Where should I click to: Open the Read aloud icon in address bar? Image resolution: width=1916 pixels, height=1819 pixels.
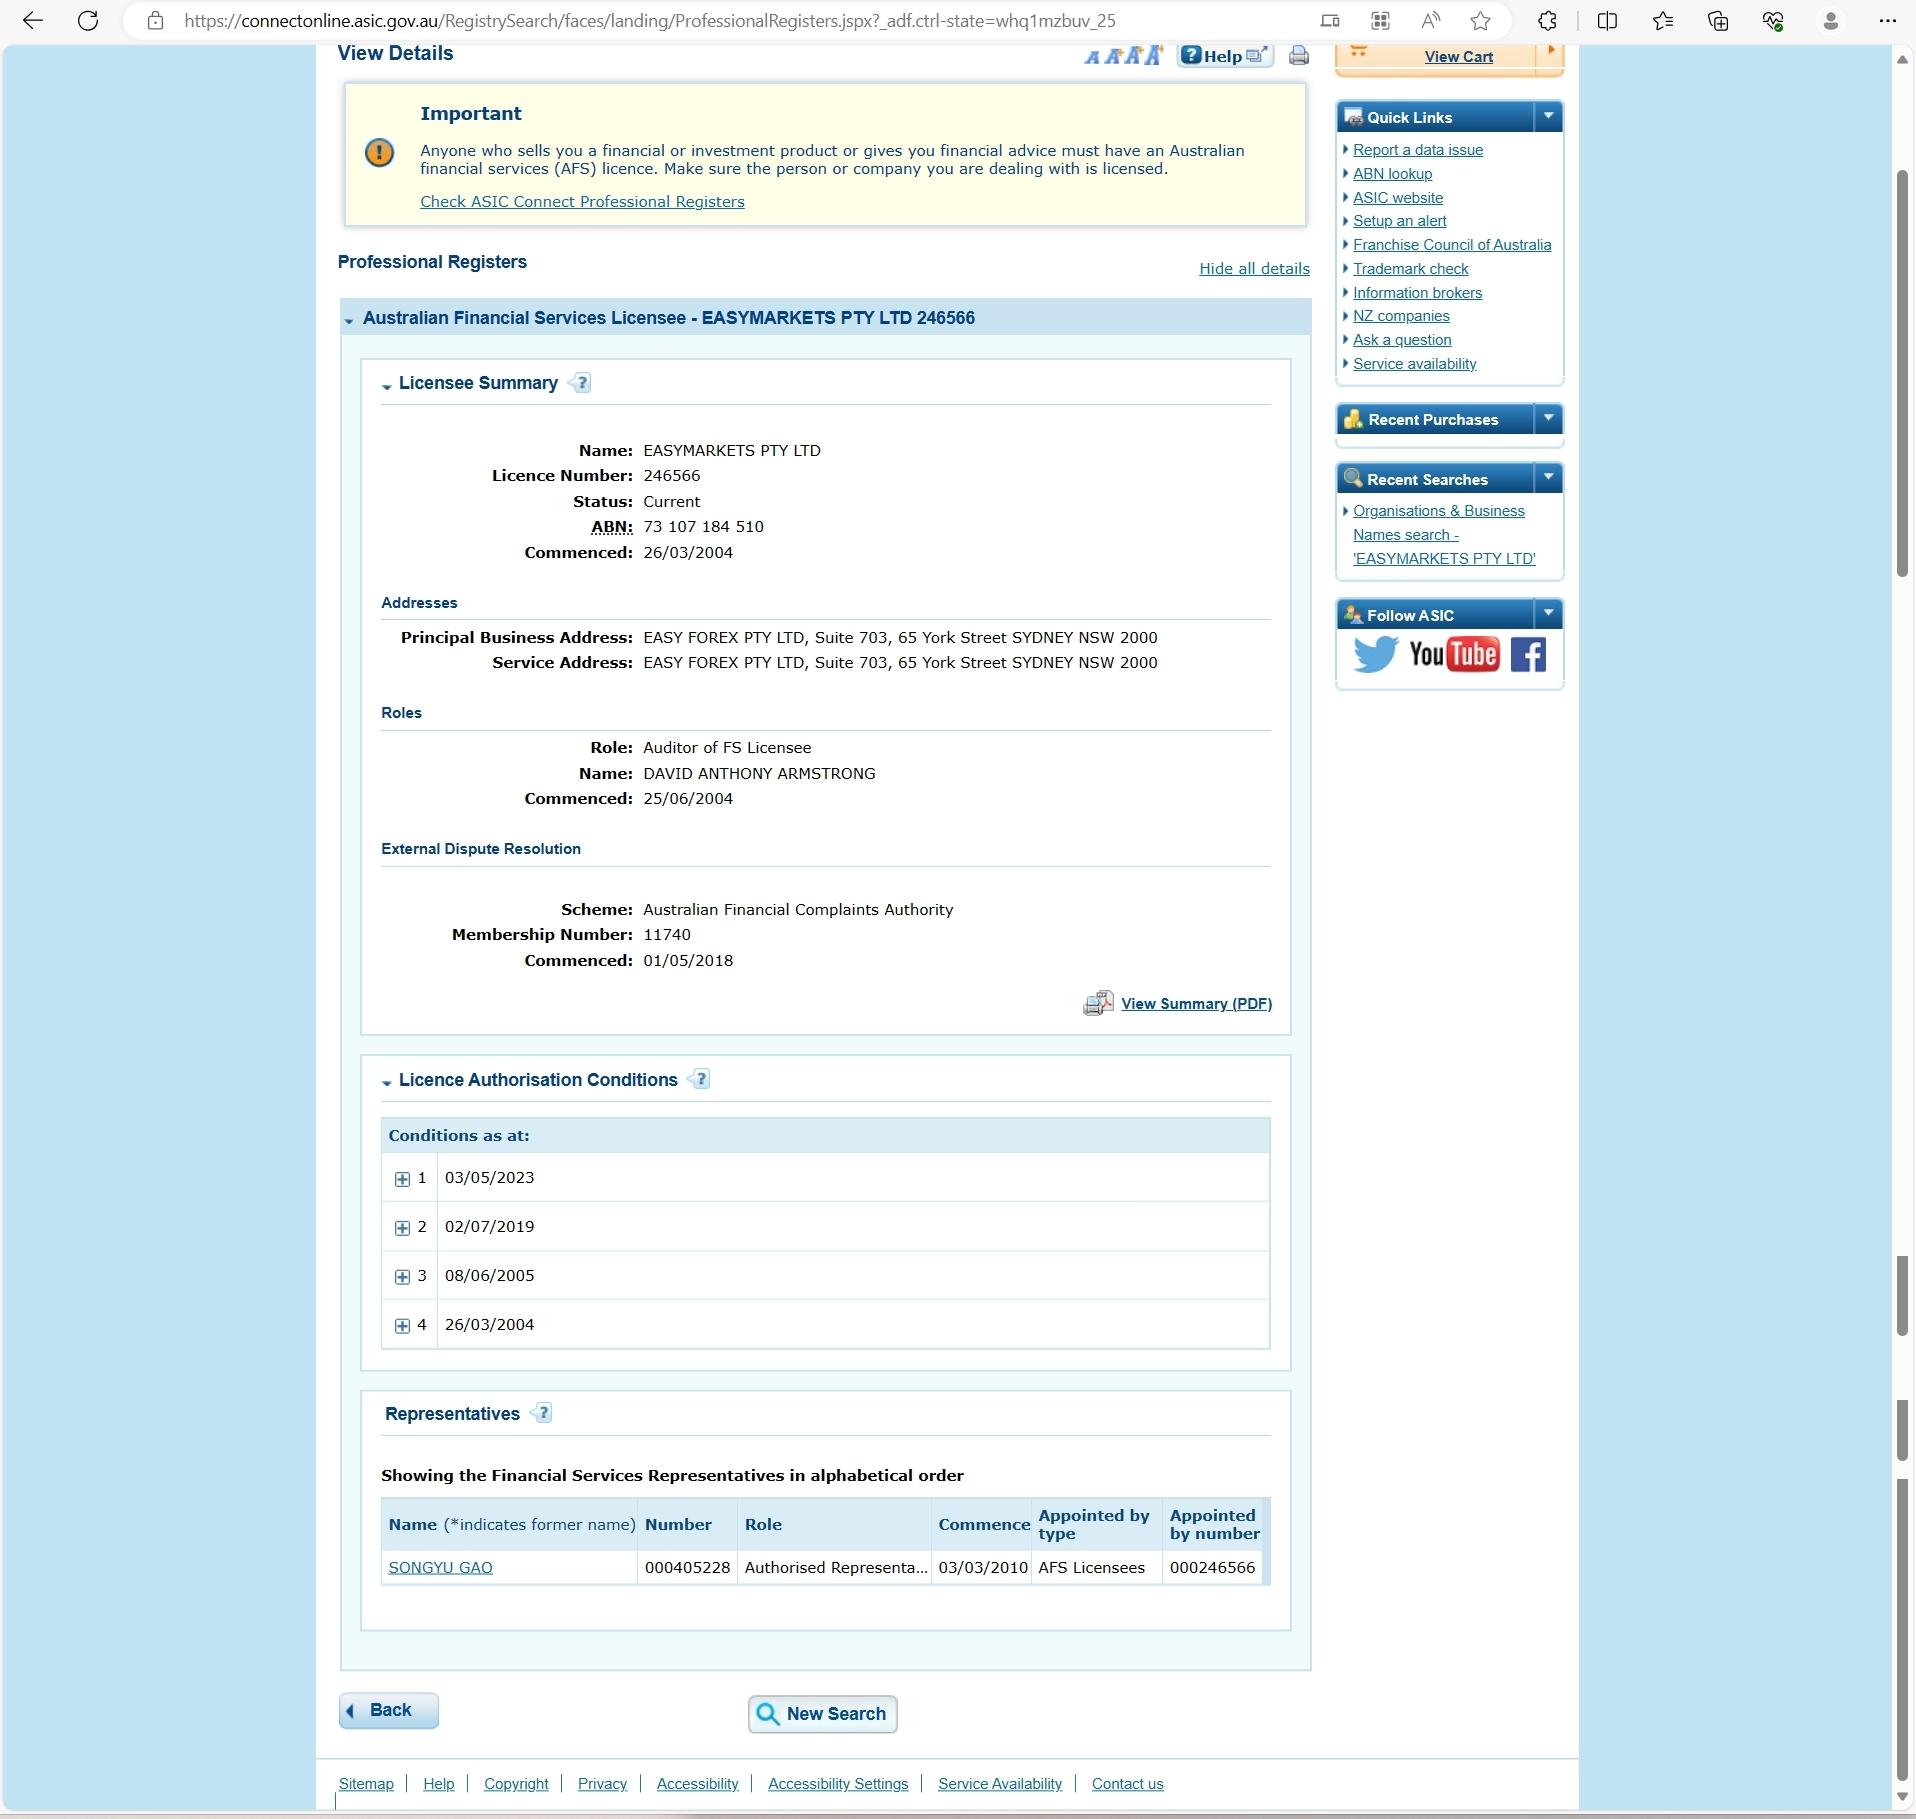(x=1431, y=21)
